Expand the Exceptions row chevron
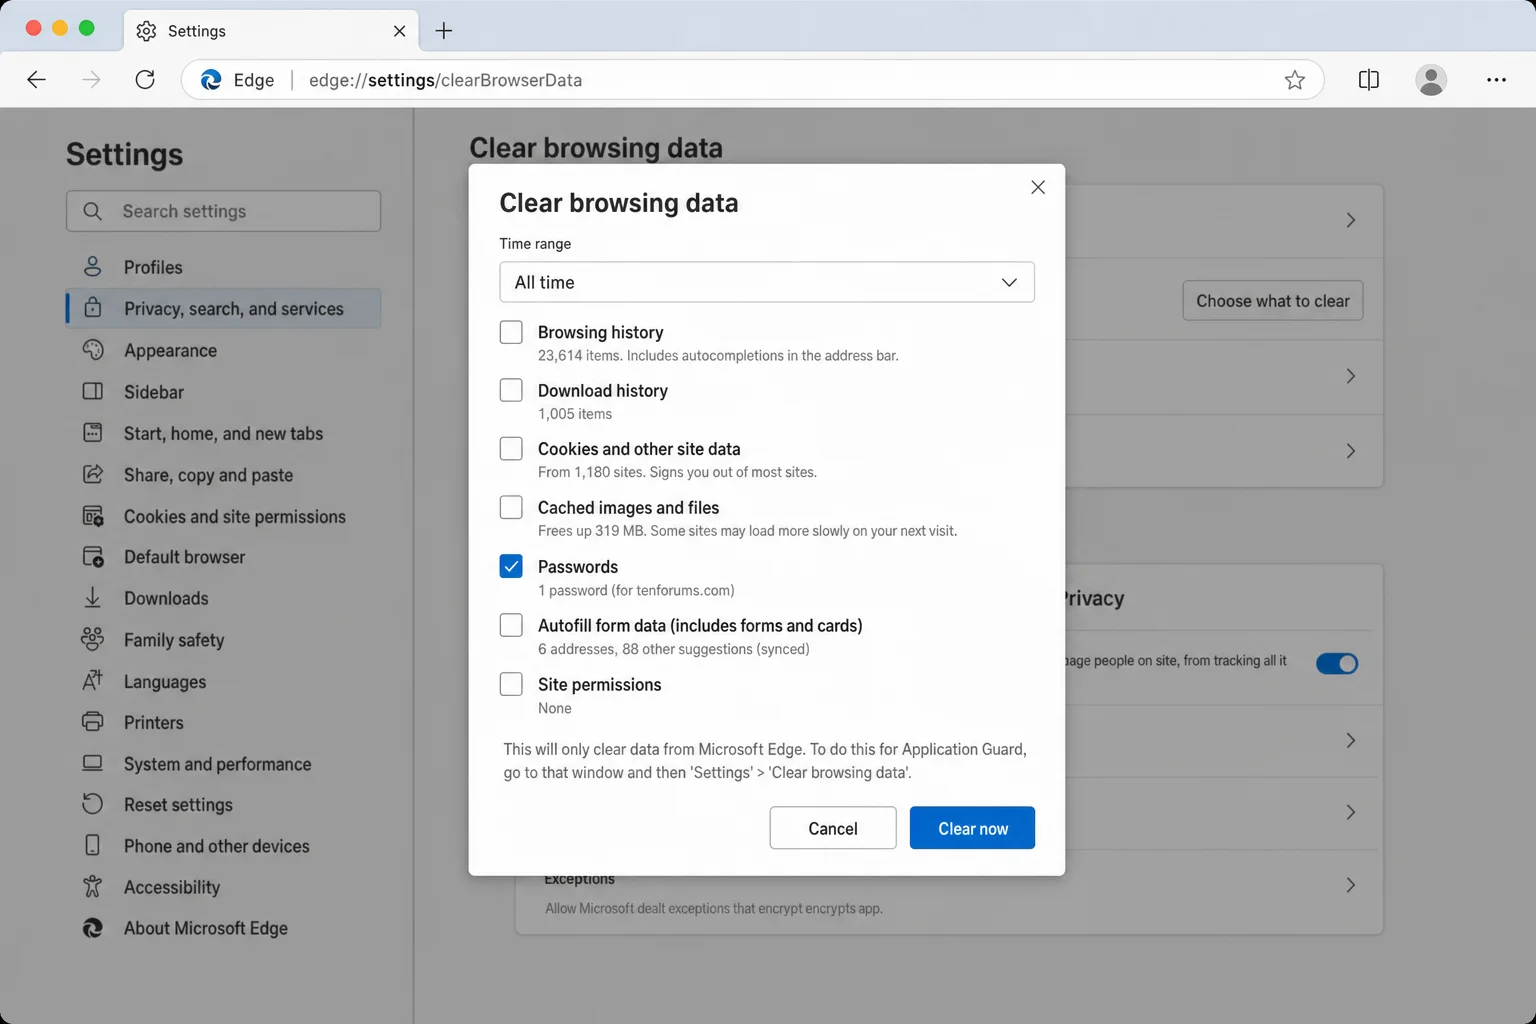 (x=1350, y=885)
